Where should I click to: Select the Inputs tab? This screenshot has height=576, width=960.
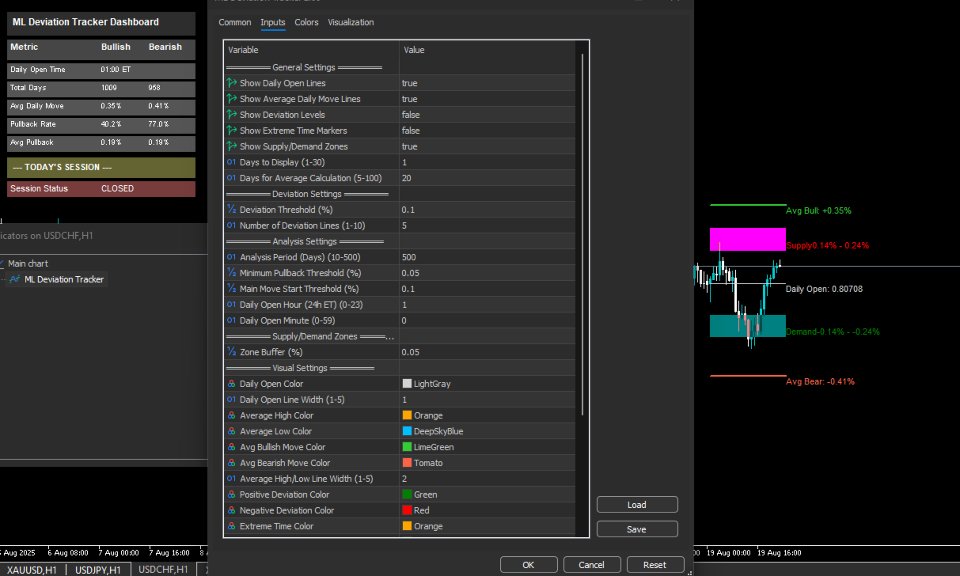click(x=272, y=22)
